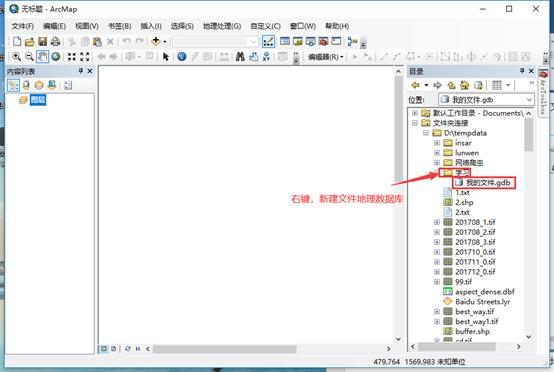The width and height of the screenshot is (554, 372).
Task: Open the 视图(V) menu
Action: pyautogui.click(x=87, y=26)
